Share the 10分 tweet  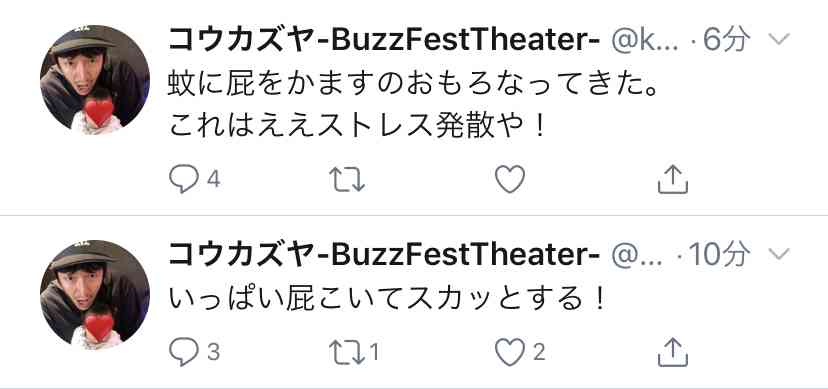pyautogui.click(x=673, y=352)
